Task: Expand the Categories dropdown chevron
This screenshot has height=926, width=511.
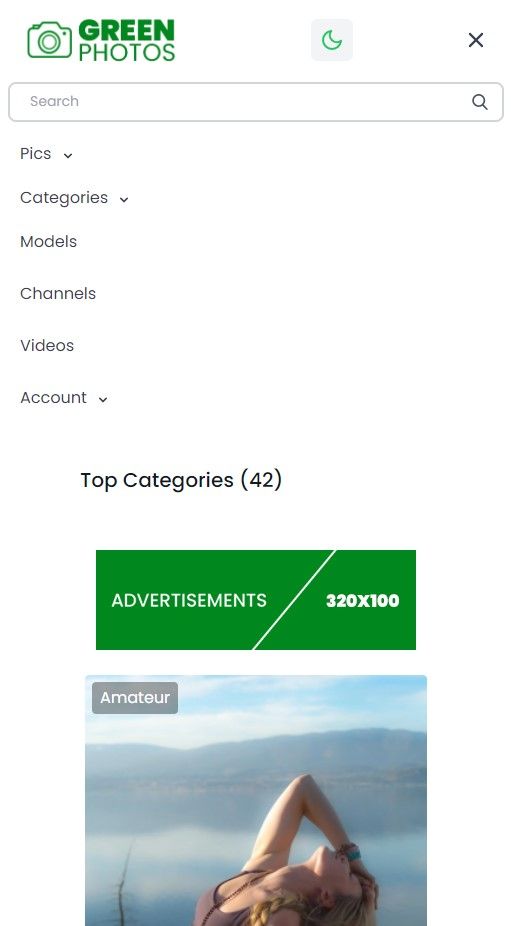Action: (x=123, y=200)
